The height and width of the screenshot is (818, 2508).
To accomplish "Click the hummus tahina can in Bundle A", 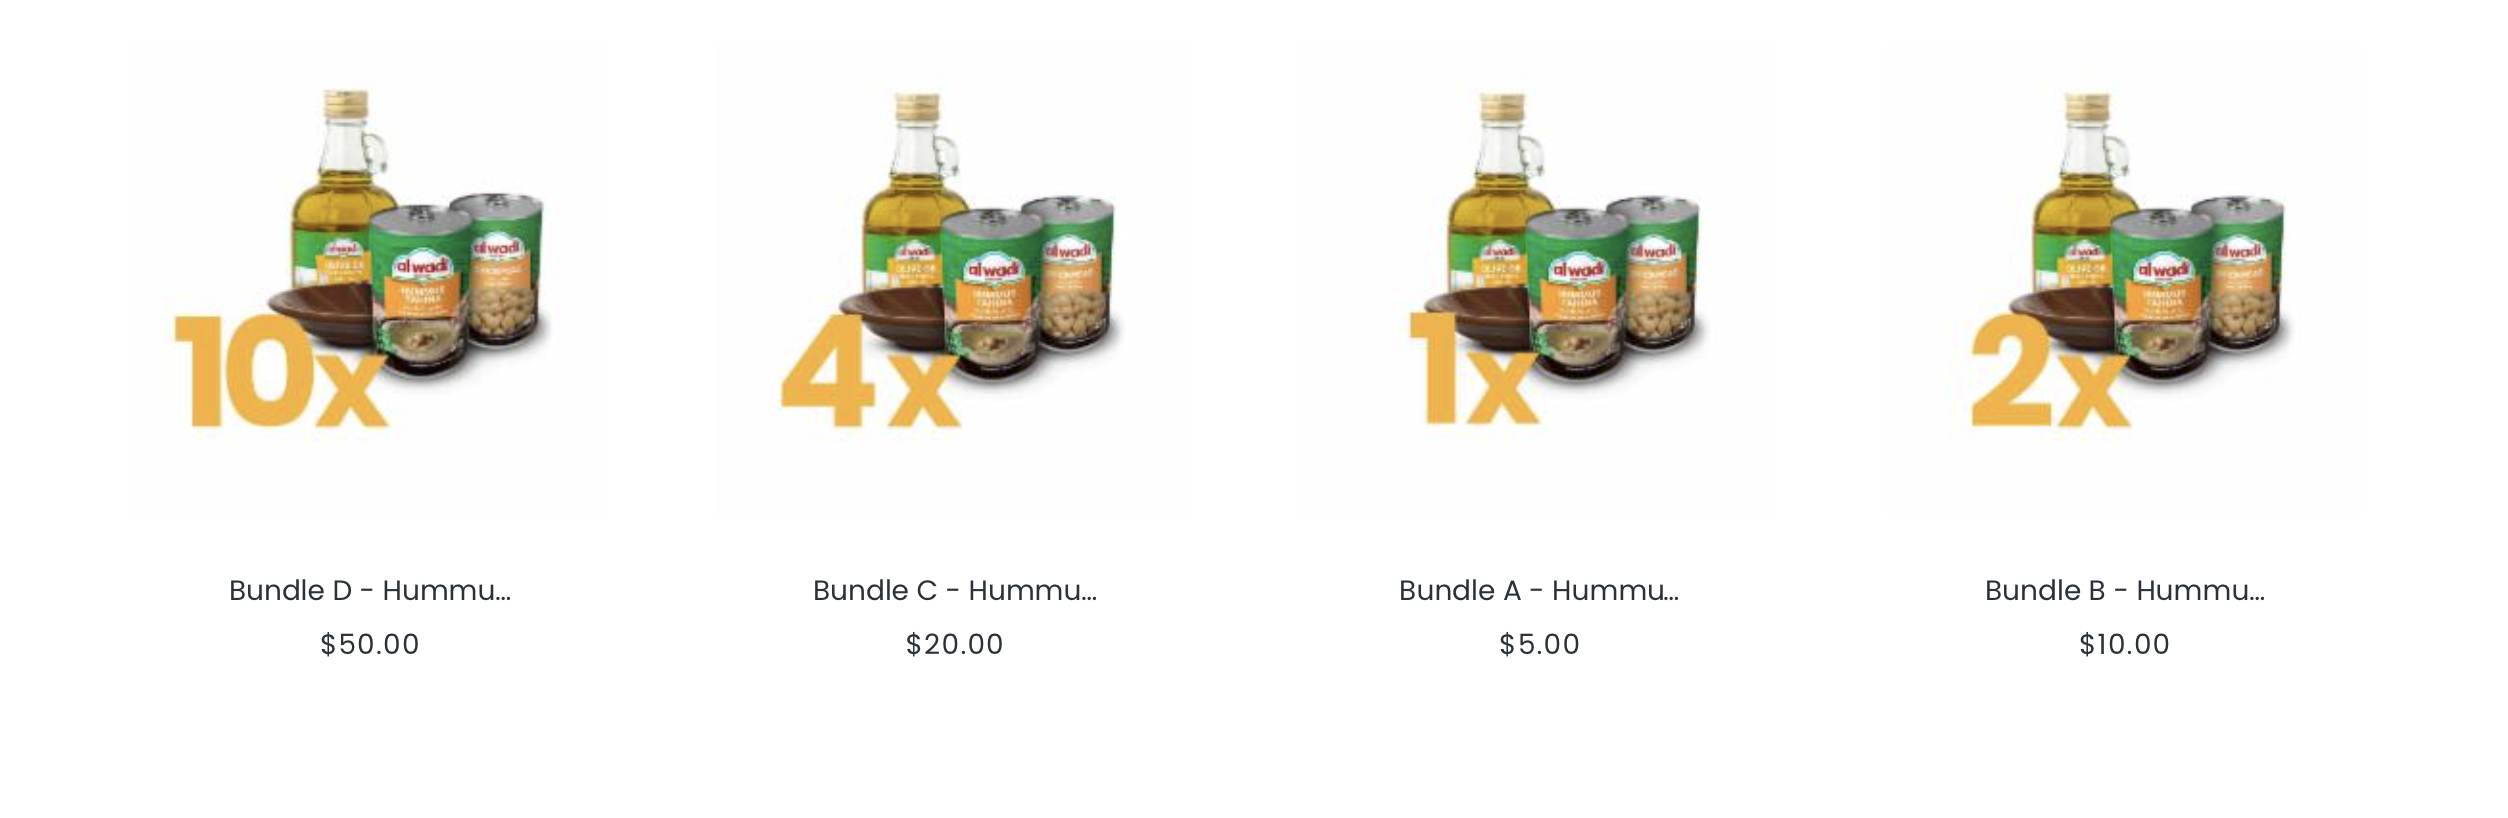I will (1576, 293).
